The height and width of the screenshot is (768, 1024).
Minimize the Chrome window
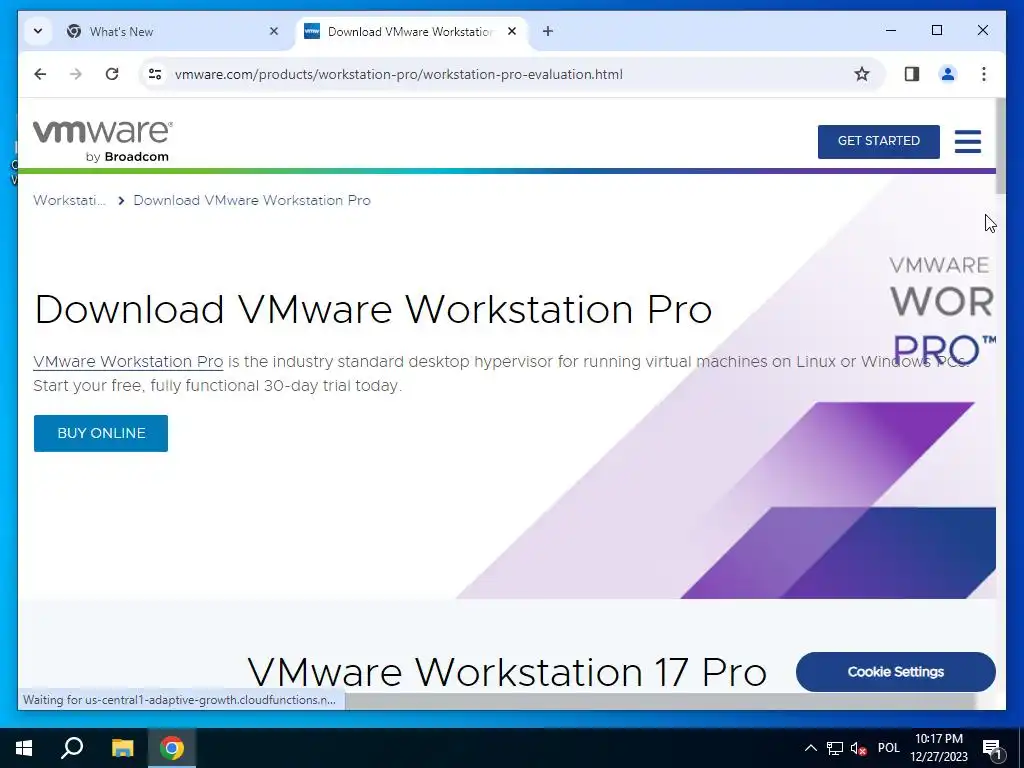[x=891, y=30]
